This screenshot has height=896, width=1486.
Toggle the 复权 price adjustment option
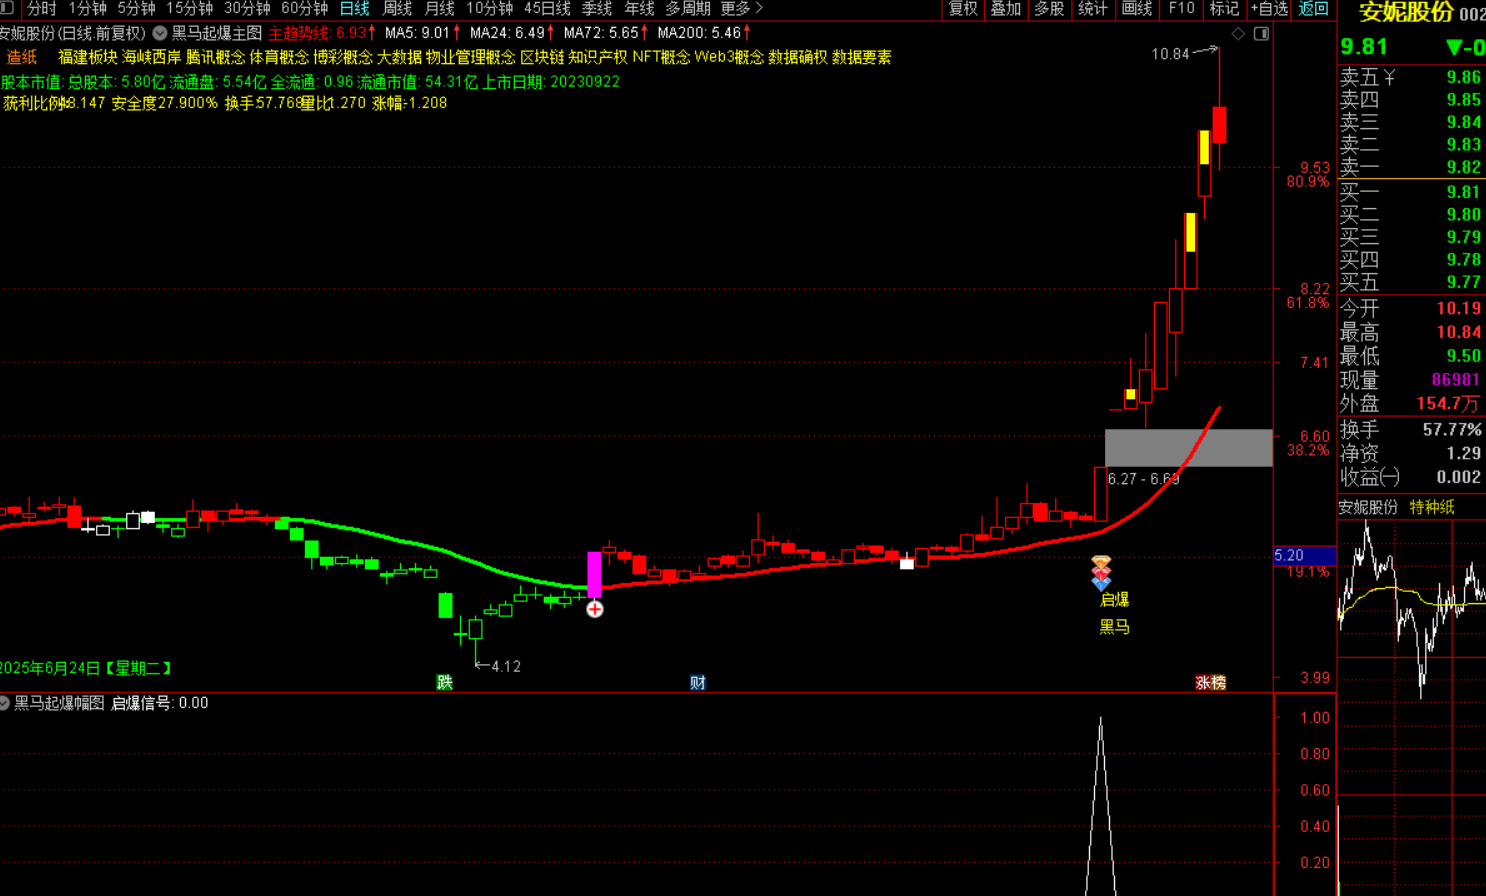click(x=962, y=8)
